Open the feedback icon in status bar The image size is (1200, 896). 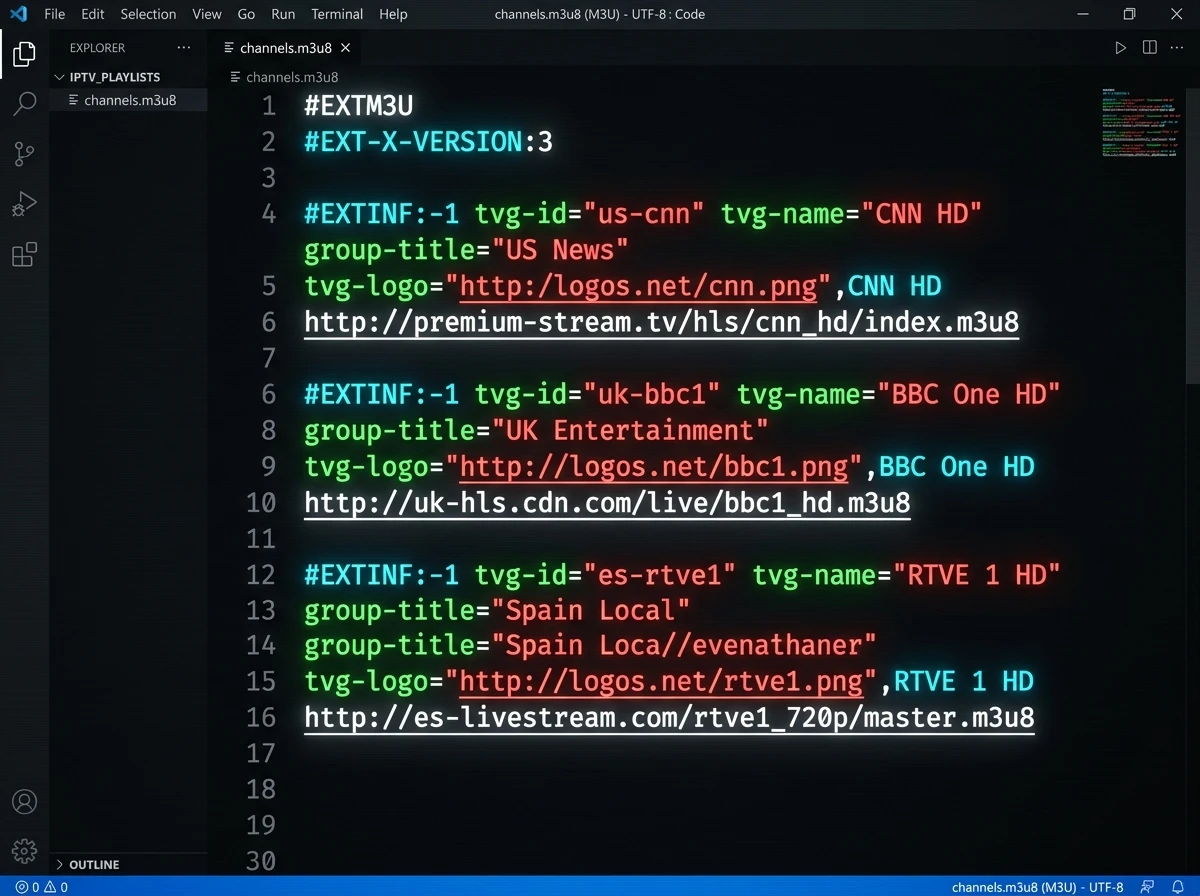1148,887
